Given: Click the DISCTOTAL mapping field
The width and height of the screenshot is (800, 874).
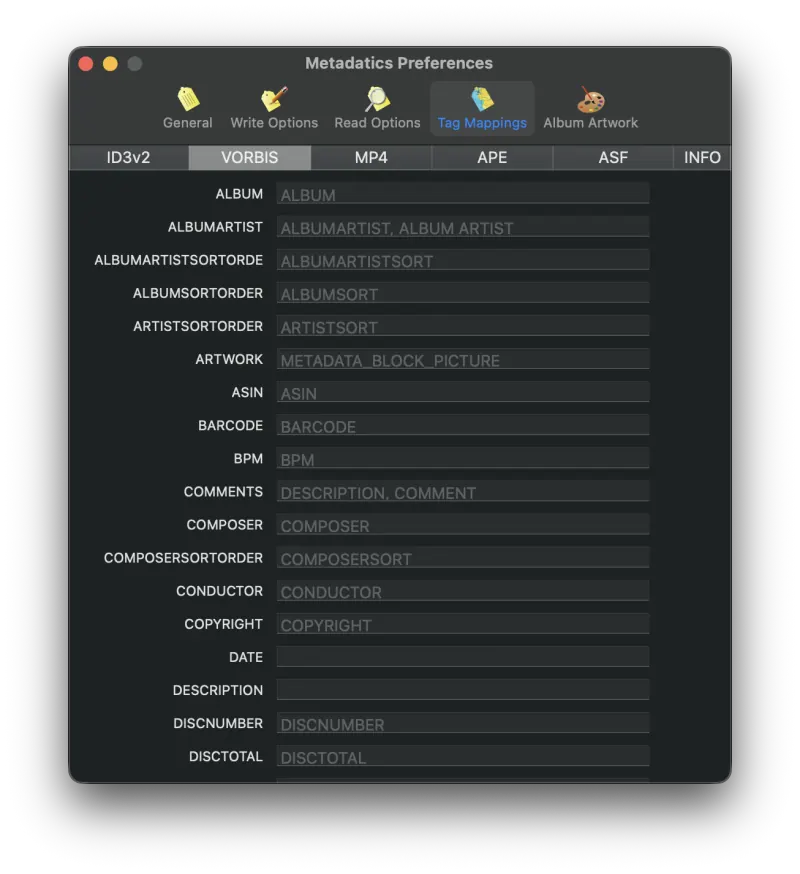Looking at the screenshot, I should tap(463, 756).
